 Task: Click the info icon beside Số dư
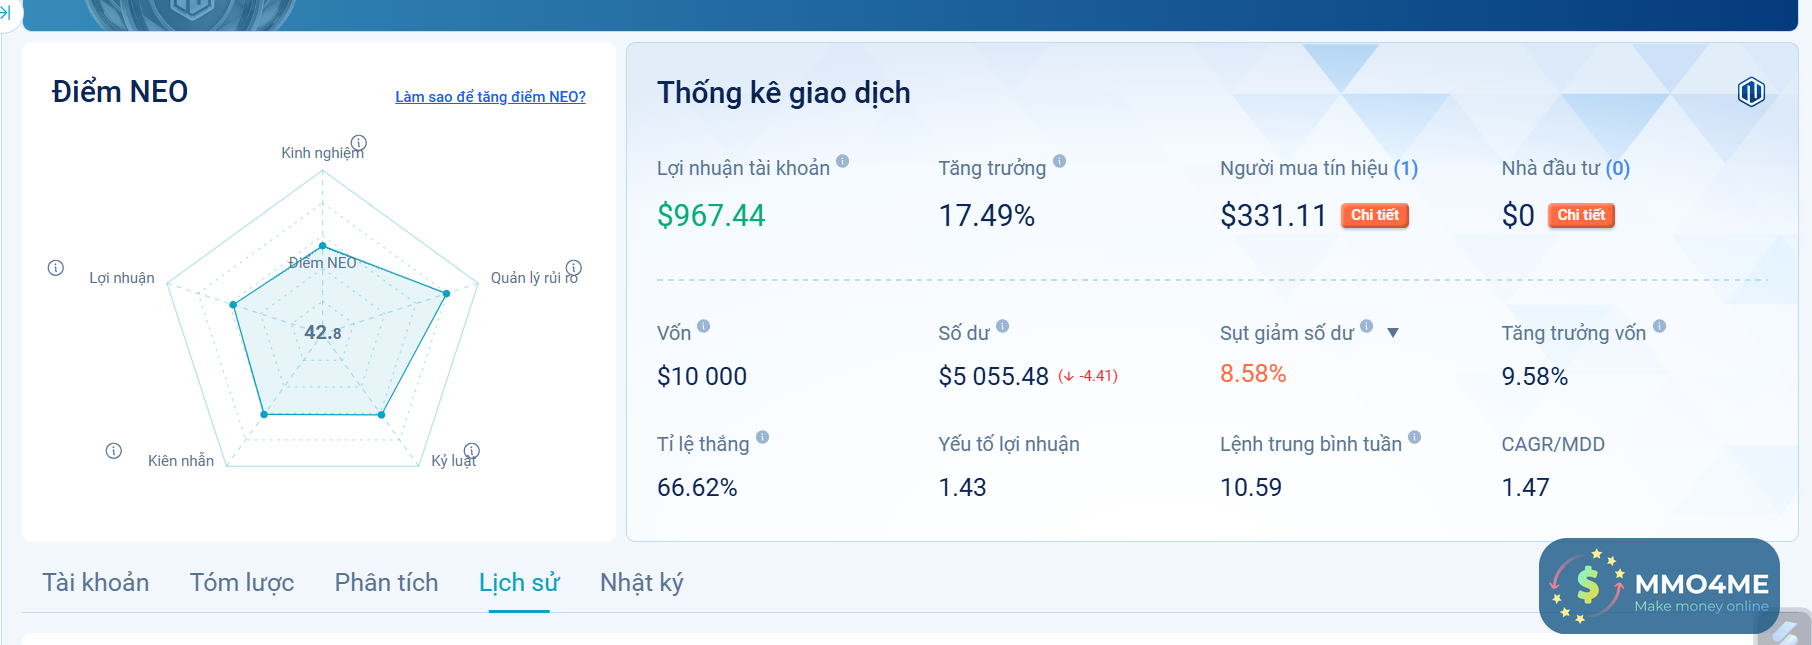coord(1003,326)
